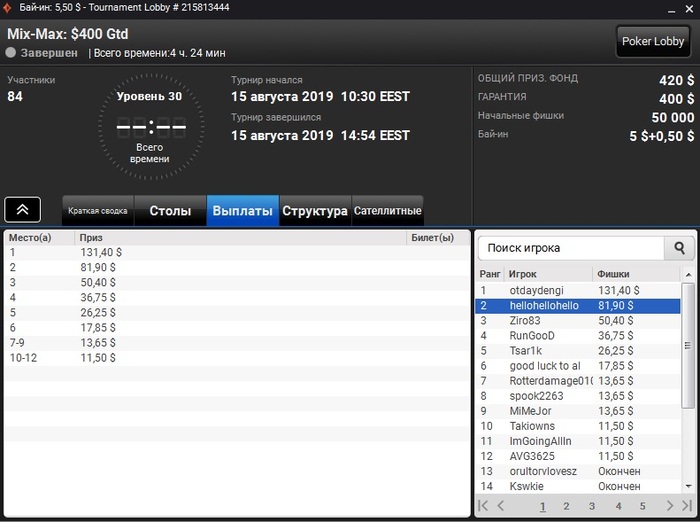The width and height of the screenshot is (700, 522).
Task: Select player good luck to al
Action: coord(578,366)
